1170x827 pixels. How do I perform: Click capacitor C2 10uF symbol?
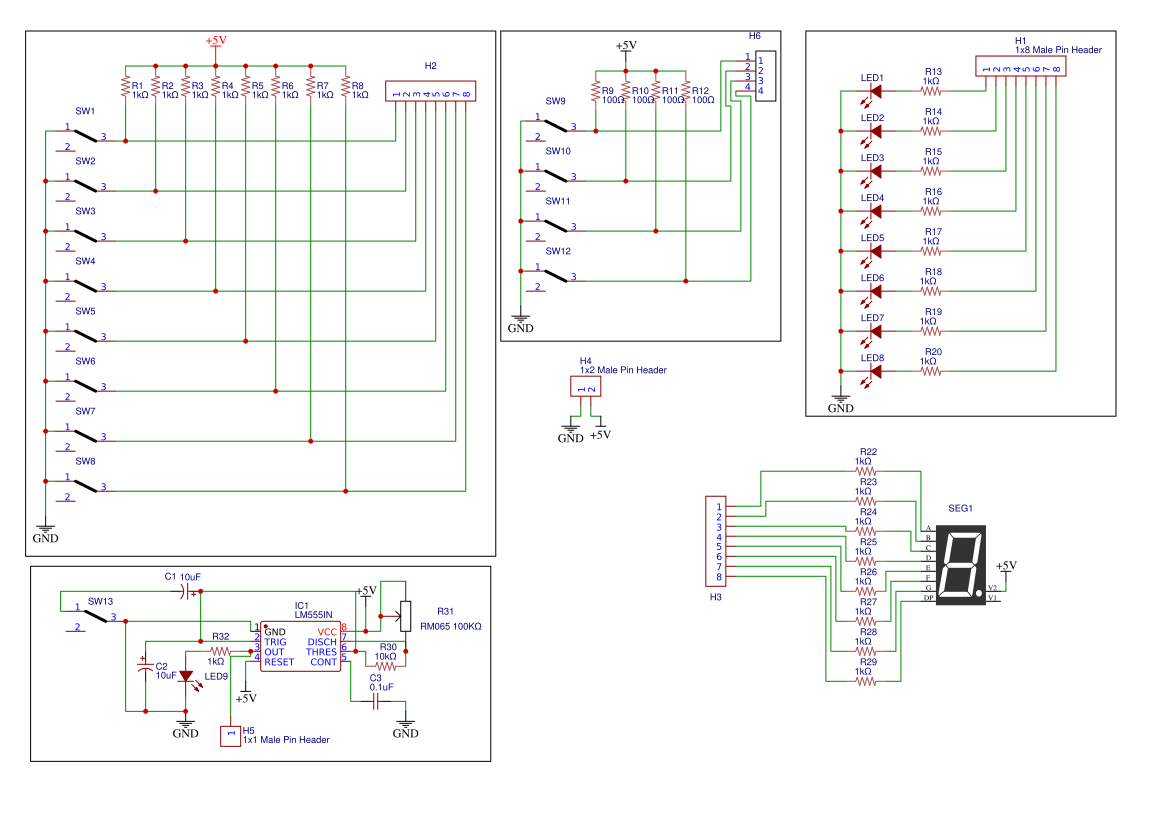(146, 667)
